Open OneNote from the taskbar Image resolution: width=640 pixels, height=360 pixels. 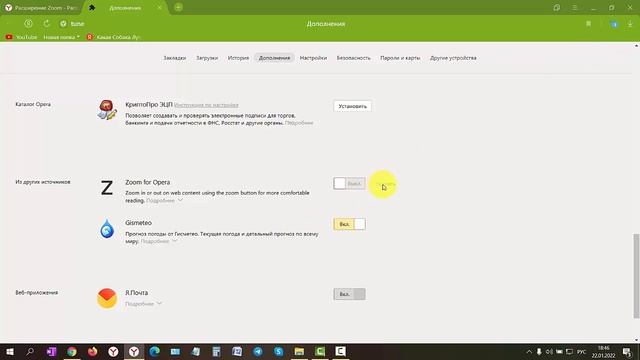coord(51,351)
